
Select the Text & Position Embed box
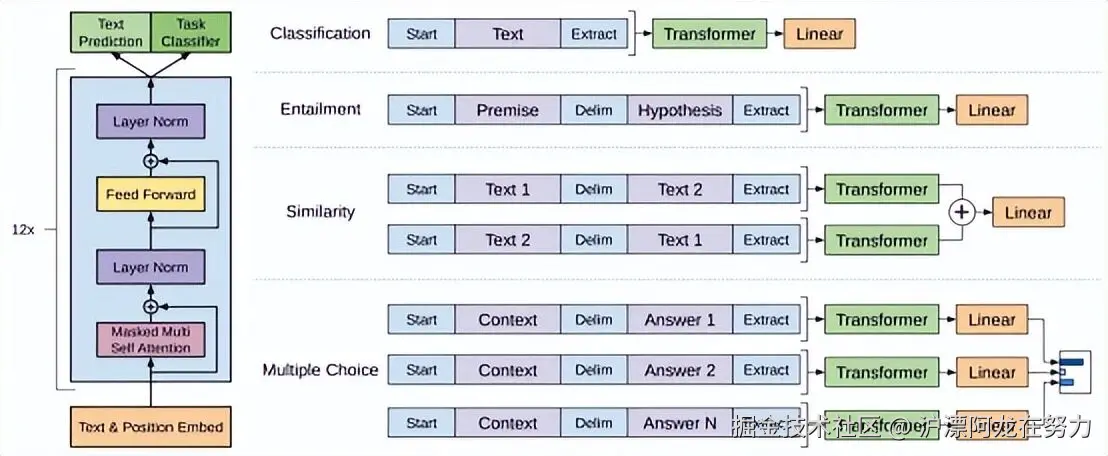[151, 428]
